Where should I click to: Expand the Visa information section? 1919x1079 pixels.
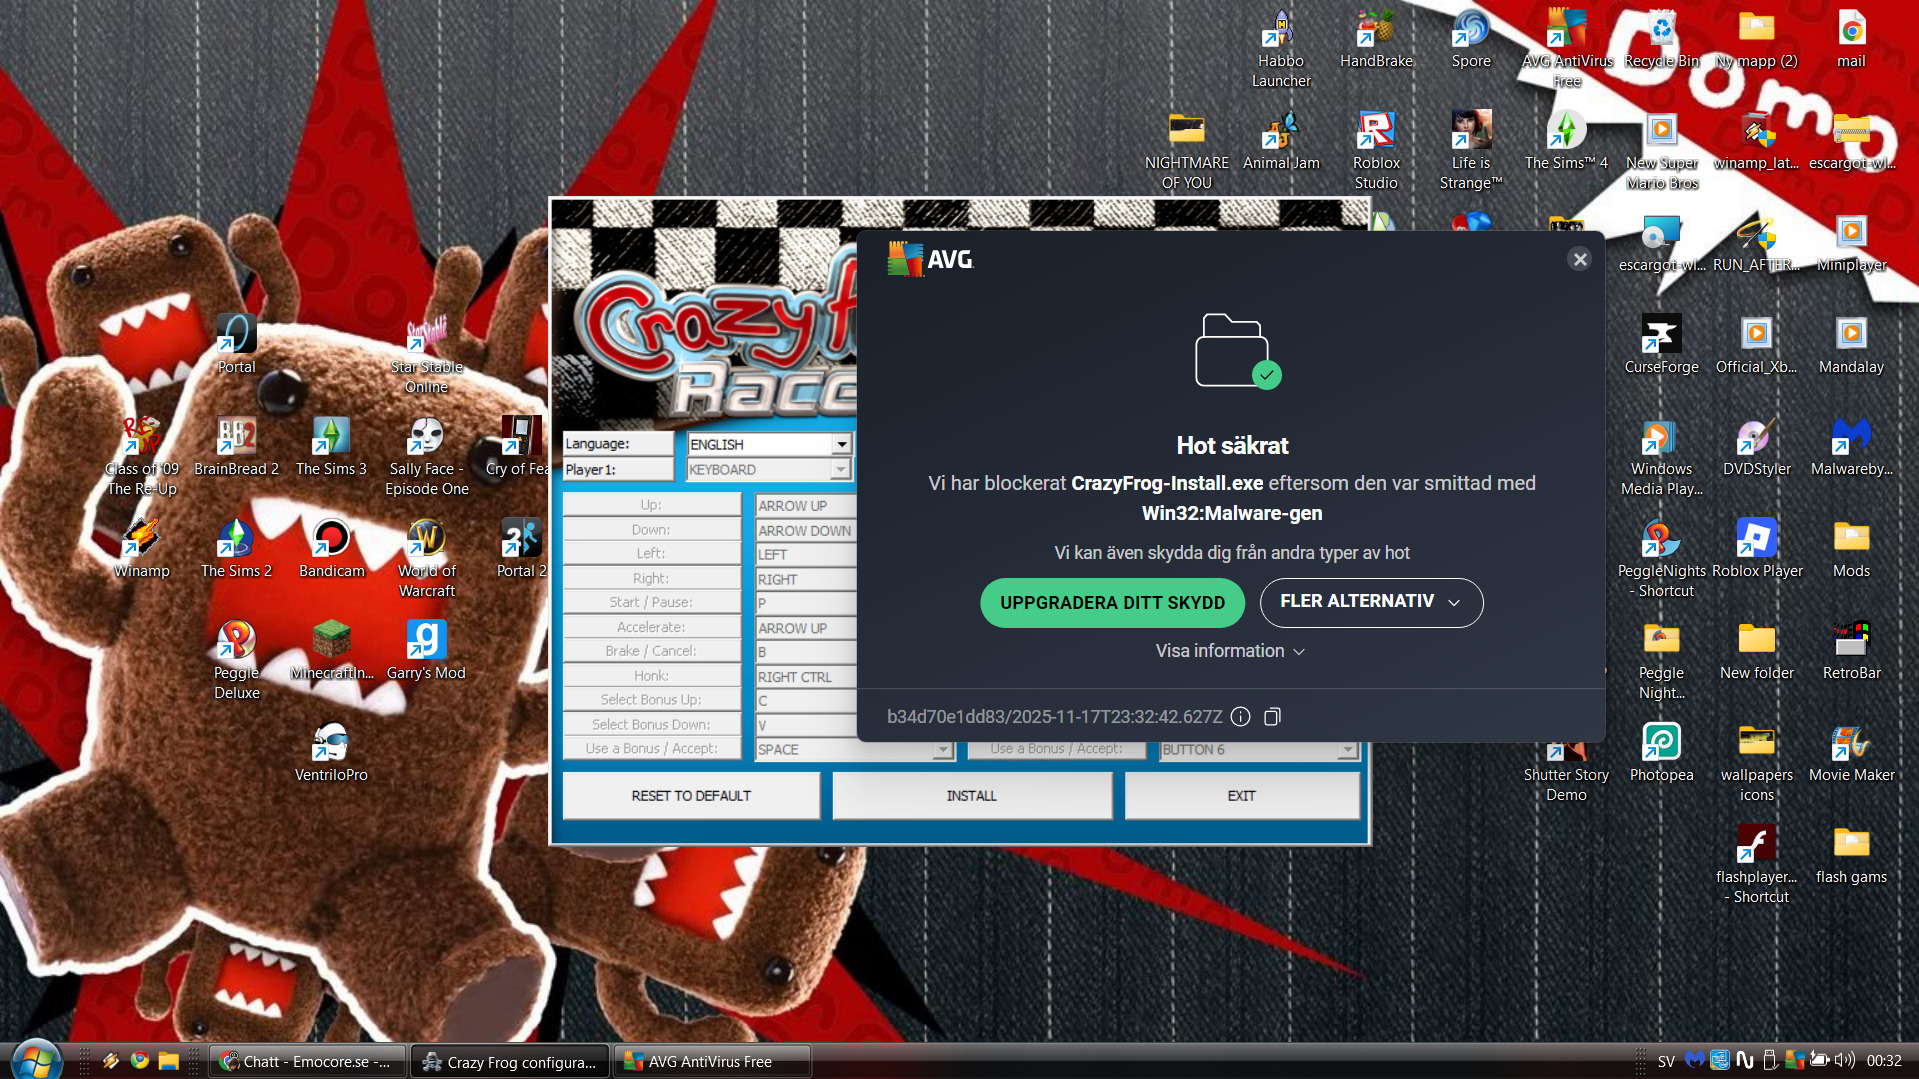pyautogui.click(x=1230, y=651)
